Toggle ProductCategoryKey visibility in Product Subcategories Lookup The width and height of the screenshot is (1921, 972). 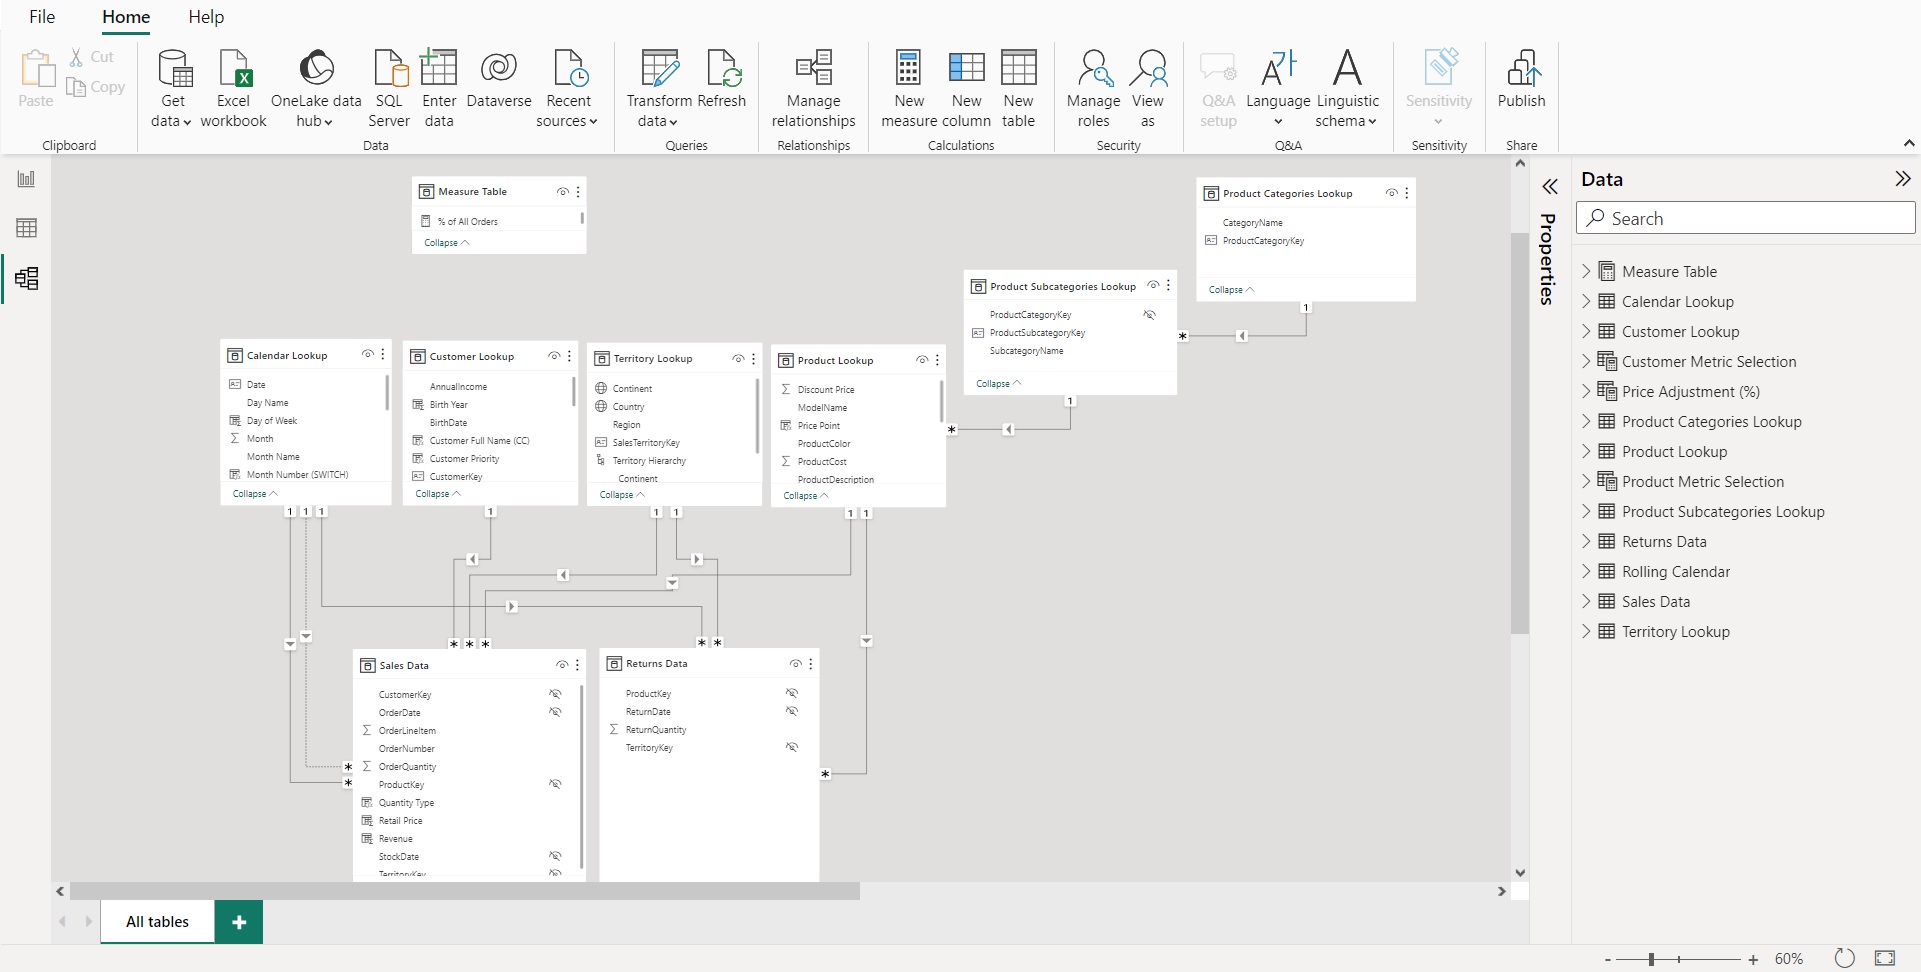coord(1150,314)
